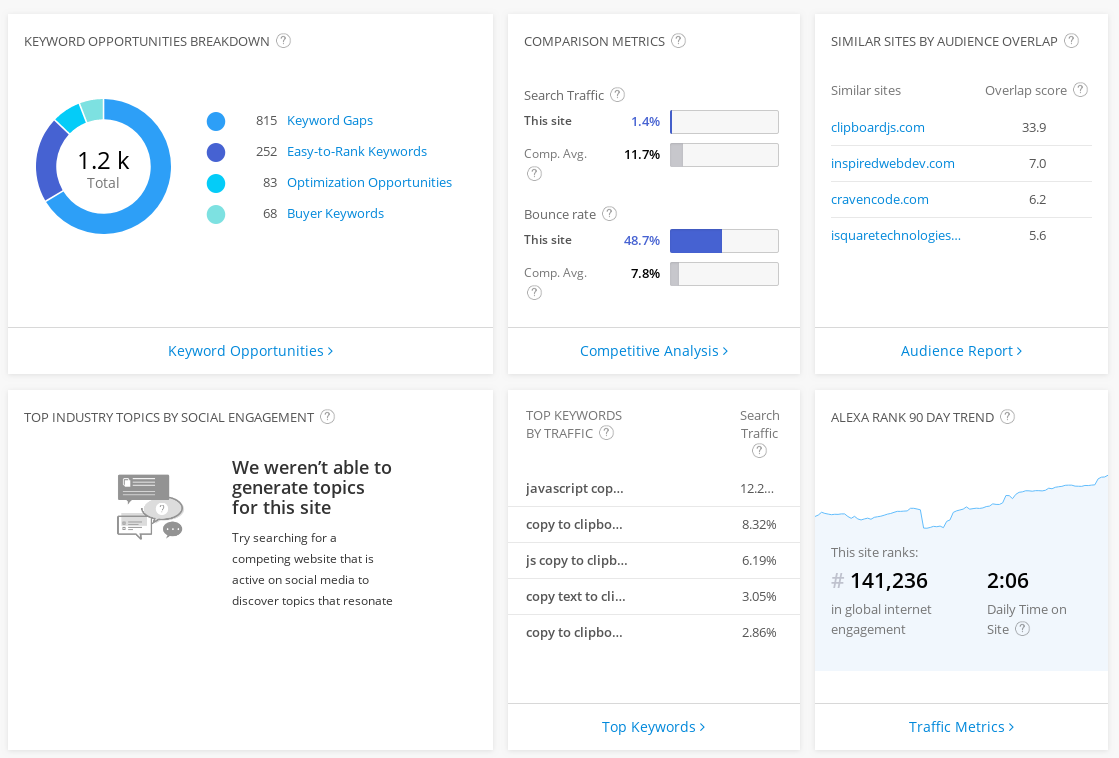Select the teal legend dot for Buyer Keywords
Image resolution: width=1119 pixels, height=758 pixels.
pos(216,213)
